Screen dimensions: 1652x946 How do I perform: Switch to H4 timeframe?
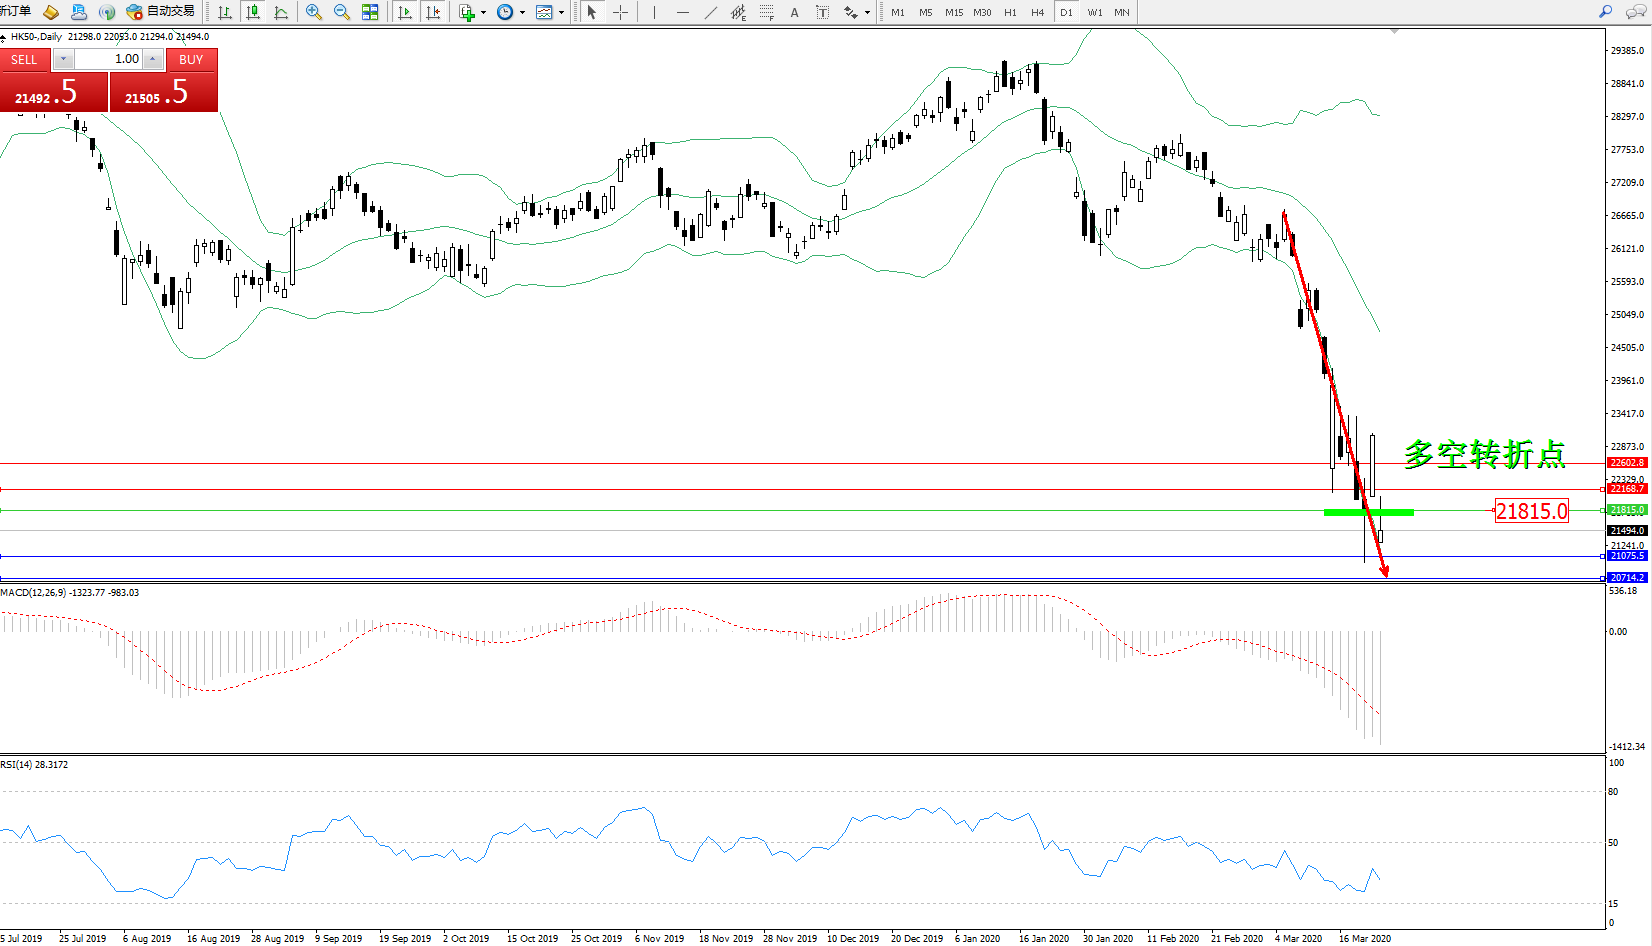[x=1037, y=12]
